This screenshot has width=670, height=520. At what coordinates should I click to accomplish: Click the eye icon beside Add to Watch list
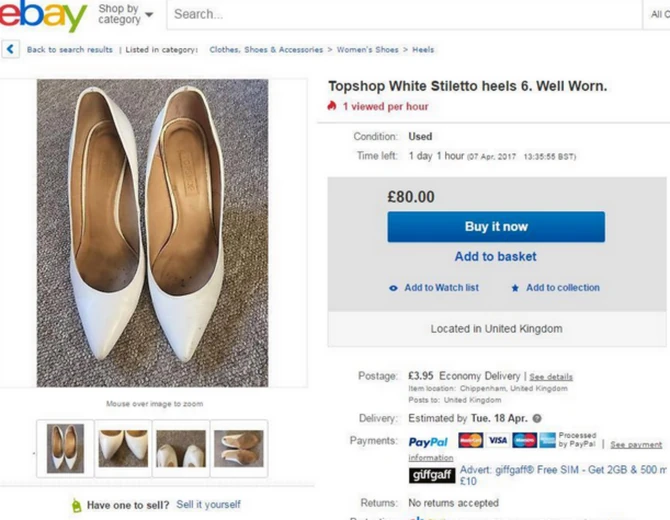tap(393, 288)
